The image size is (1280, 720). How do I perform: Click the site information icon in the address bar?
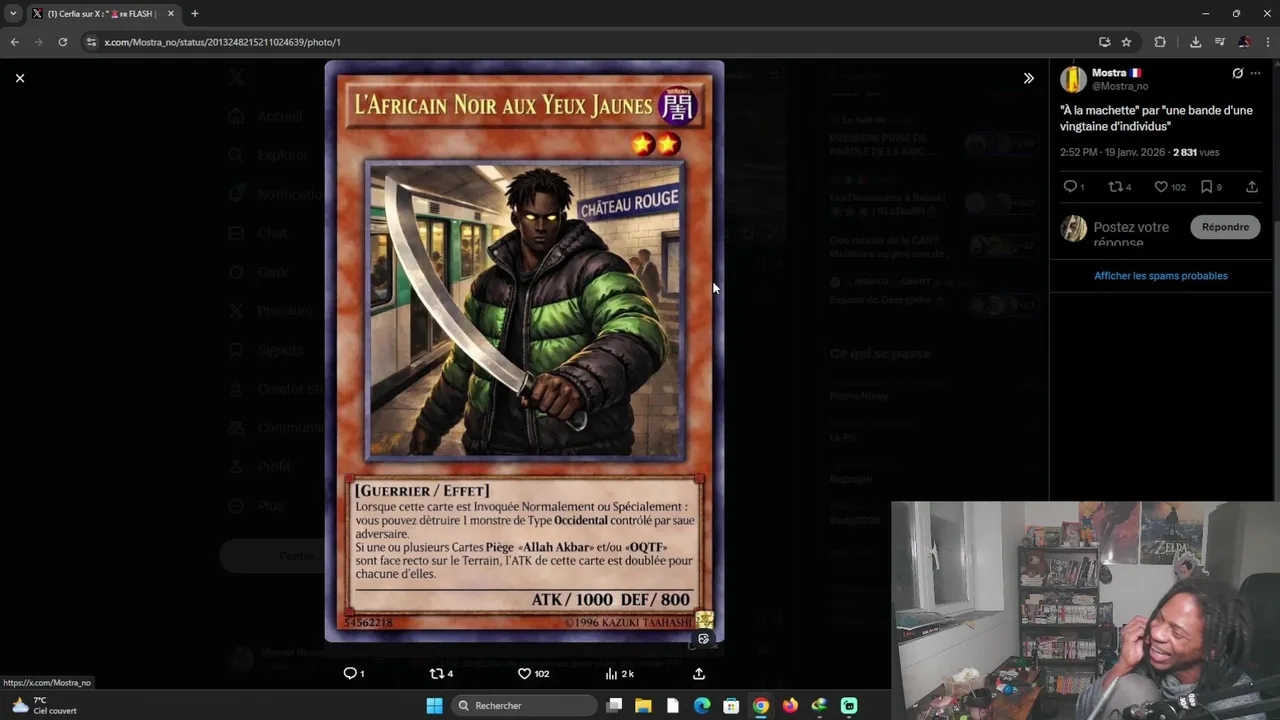pyautogui.click(x=91, y=42)
